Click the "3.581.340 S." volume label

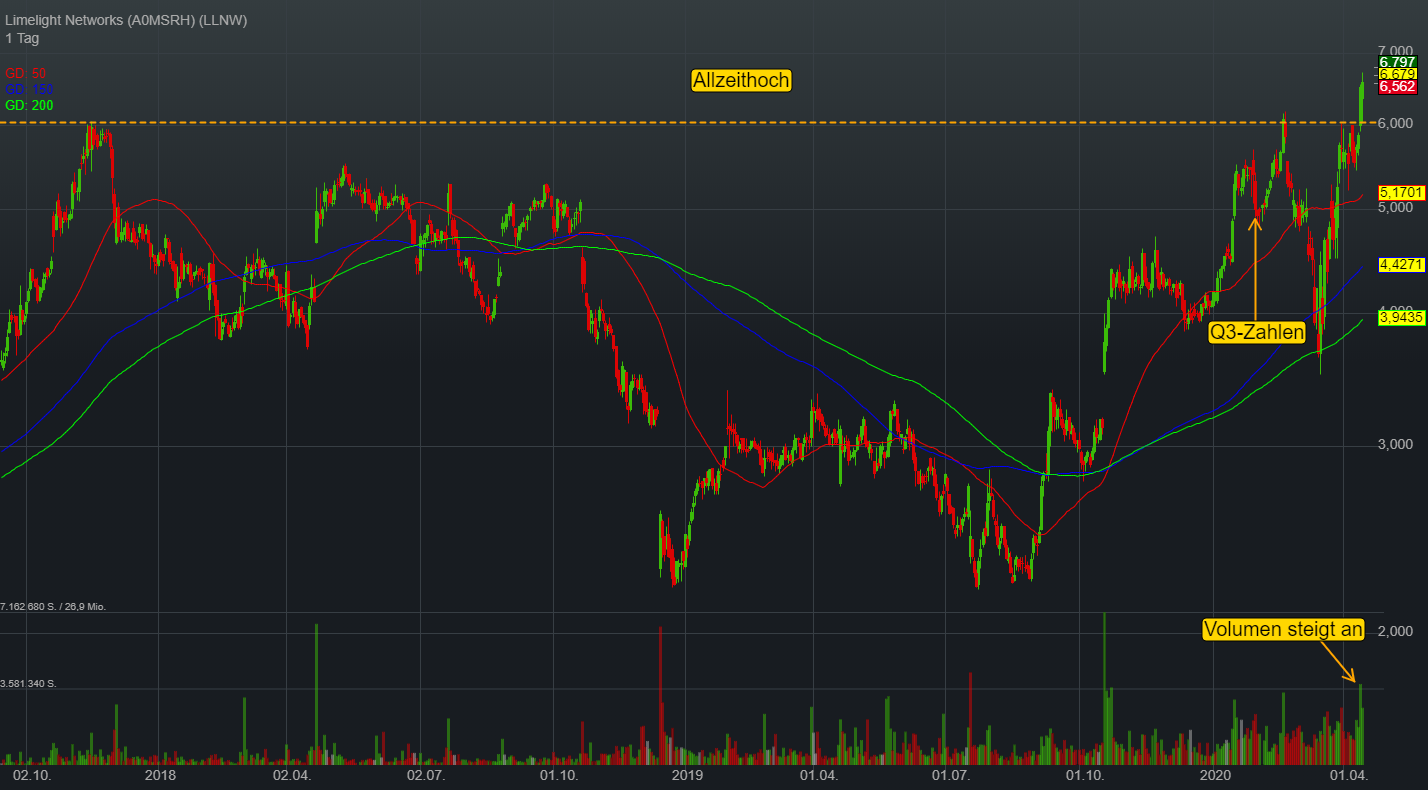[x=27, y=684]
